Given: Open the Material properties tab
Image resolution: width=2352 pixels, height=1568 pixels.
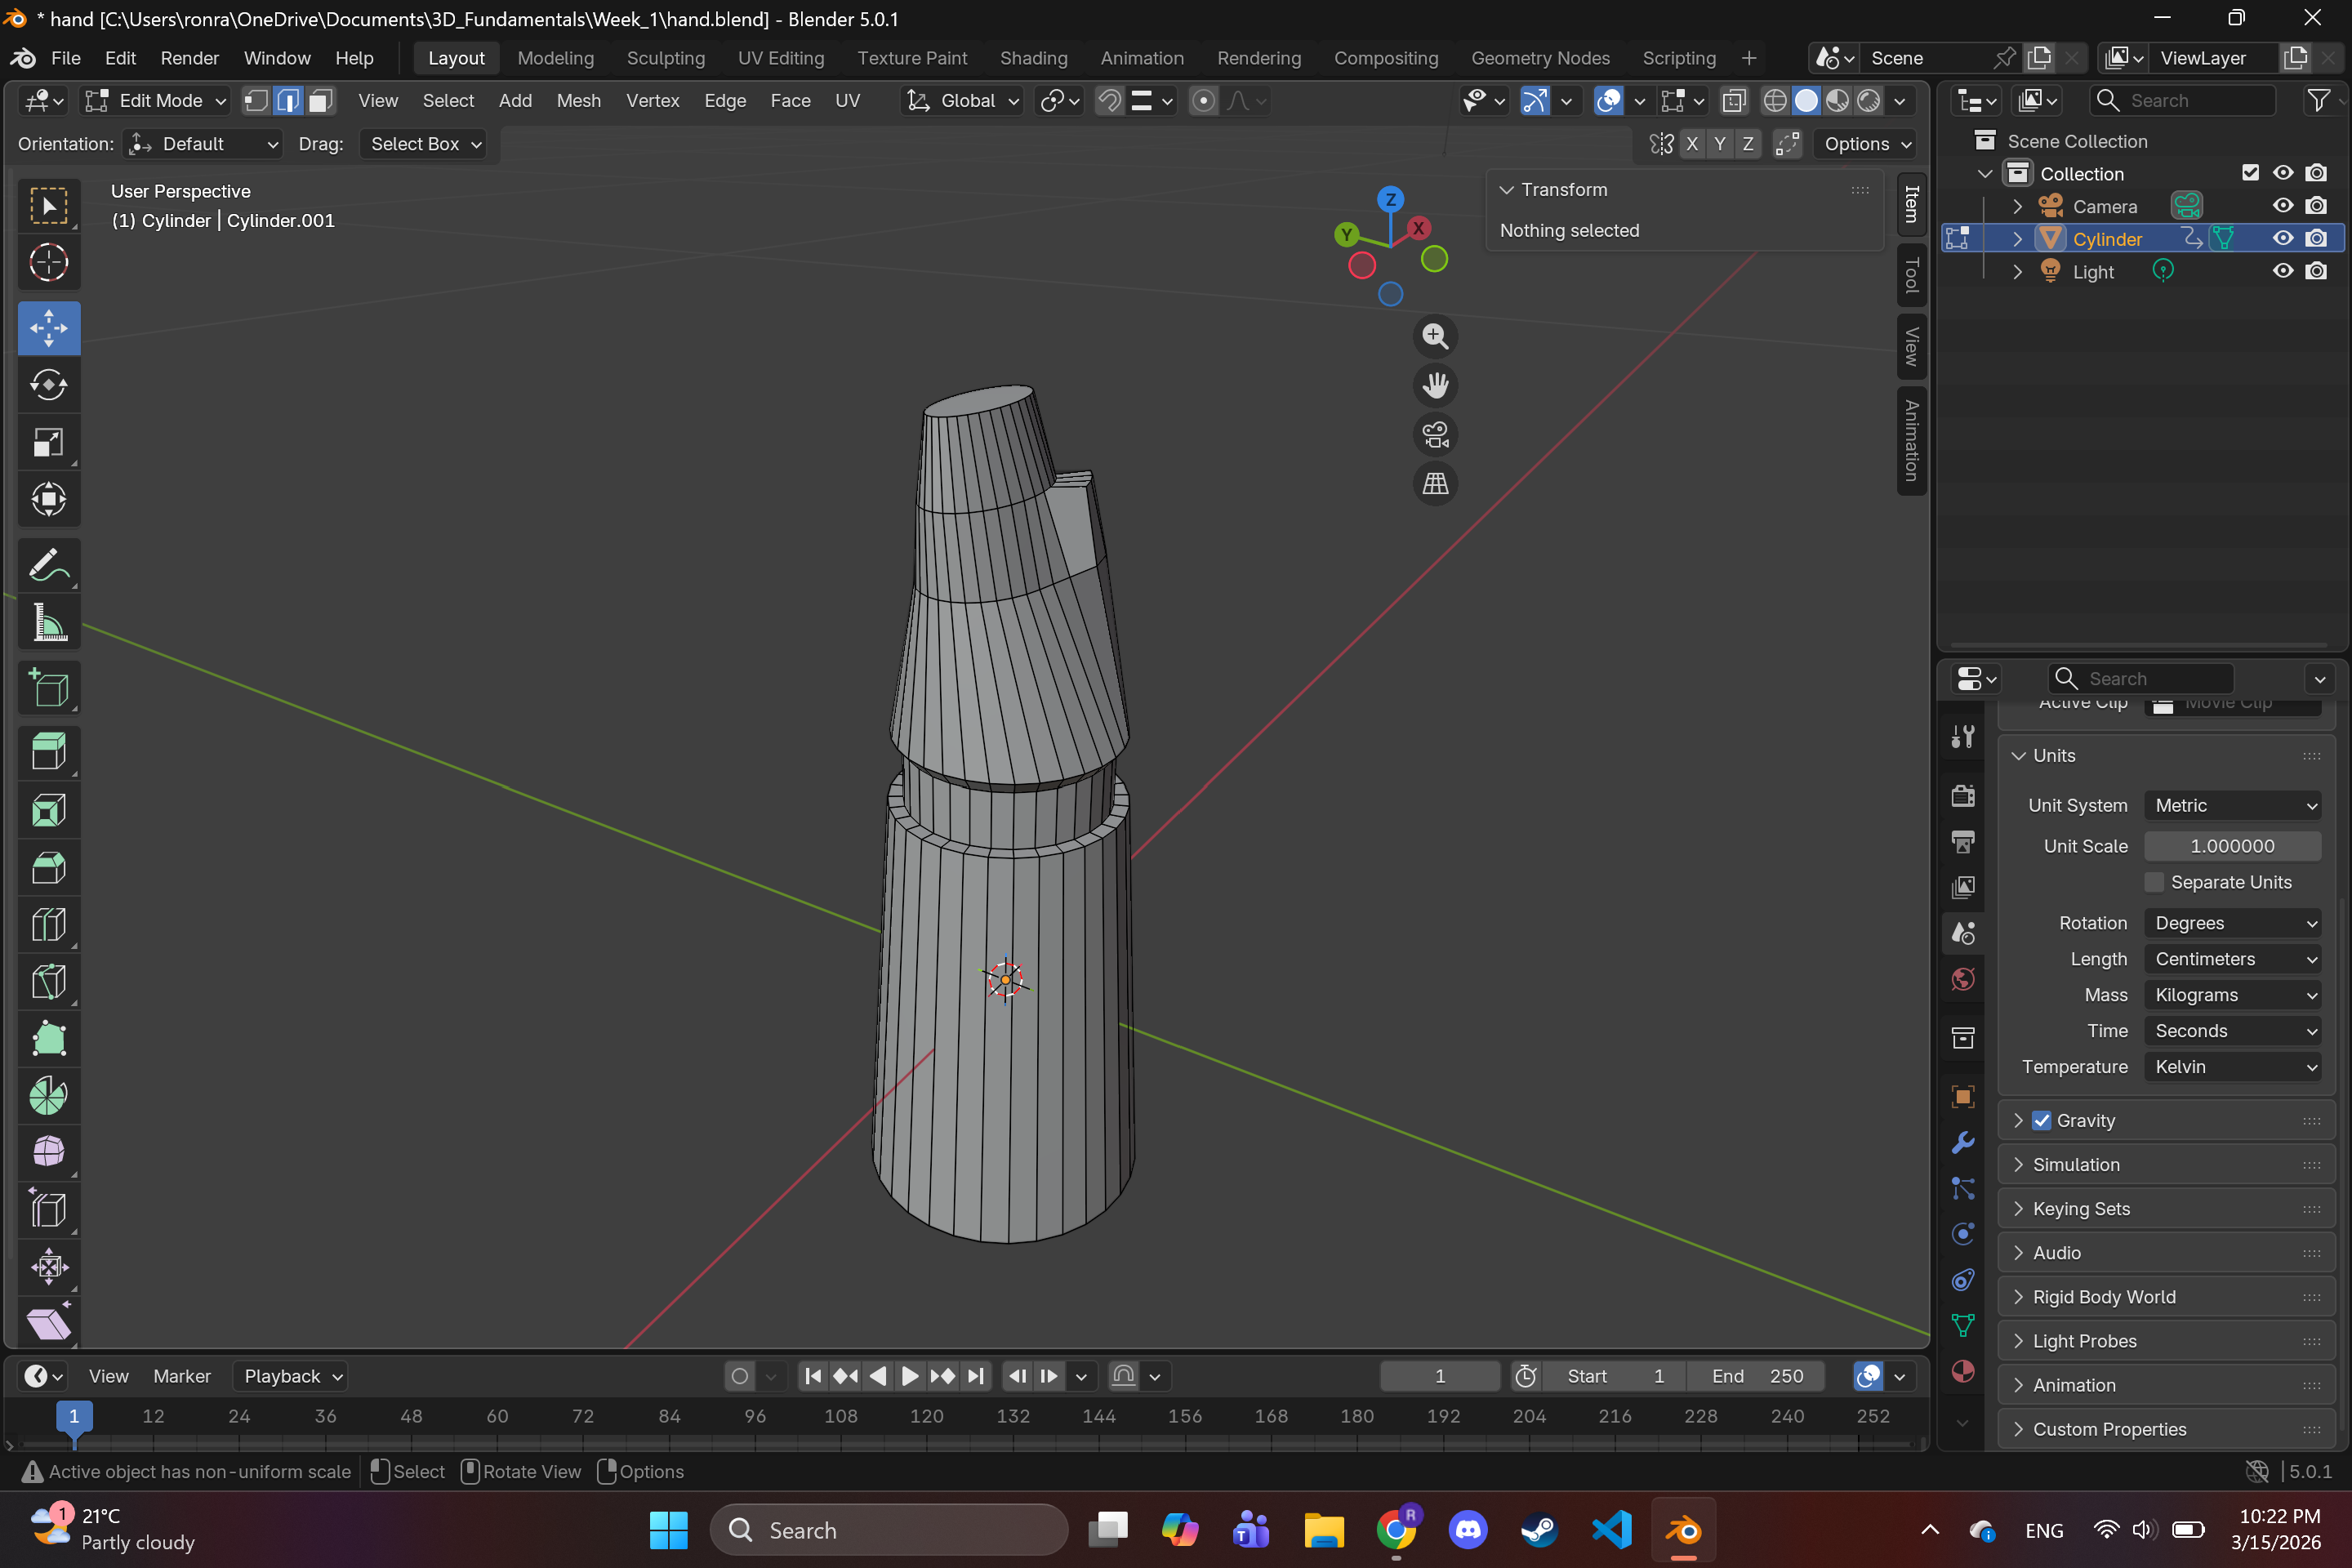Looking at the screenshot, I should (x=1963, y=1371).
